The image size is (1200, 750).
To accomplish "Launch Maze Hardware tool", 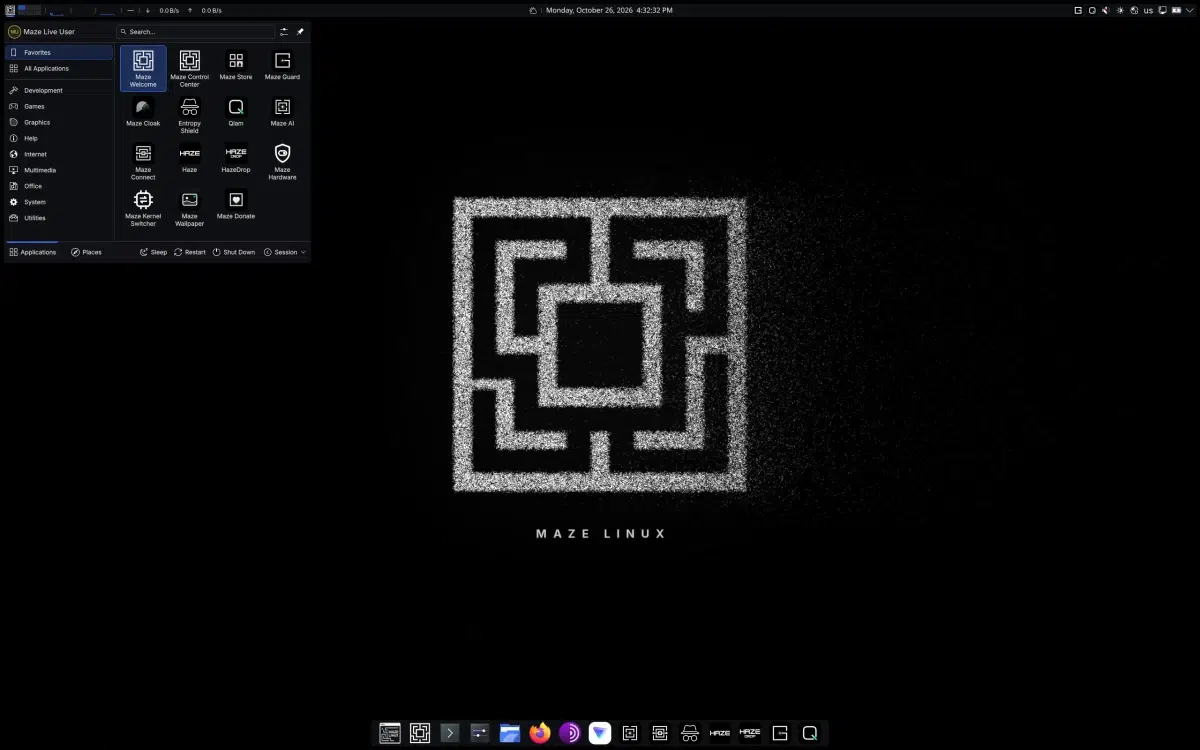I will pos(282,161).
